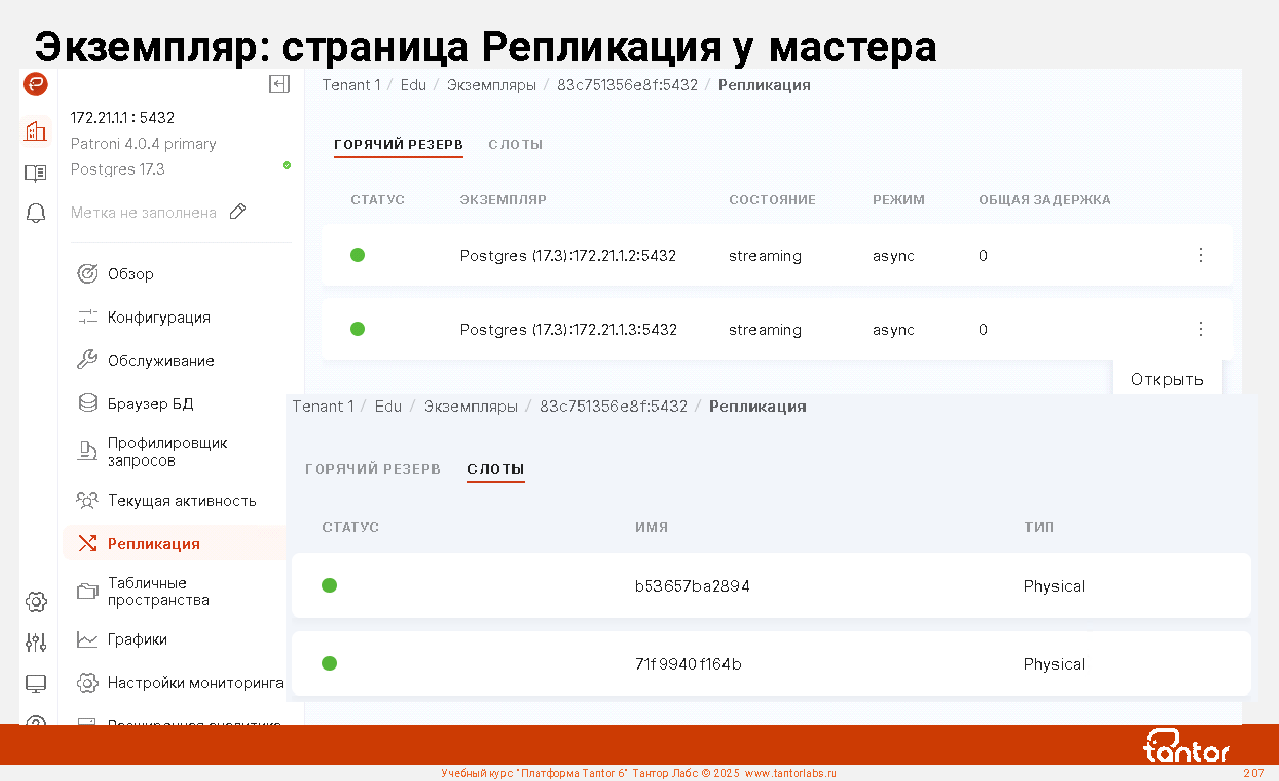Screen dimensions: 1279x781
Task: Switch to the Горячий резерв tab in lower panel
Action: tap(372, 469)
